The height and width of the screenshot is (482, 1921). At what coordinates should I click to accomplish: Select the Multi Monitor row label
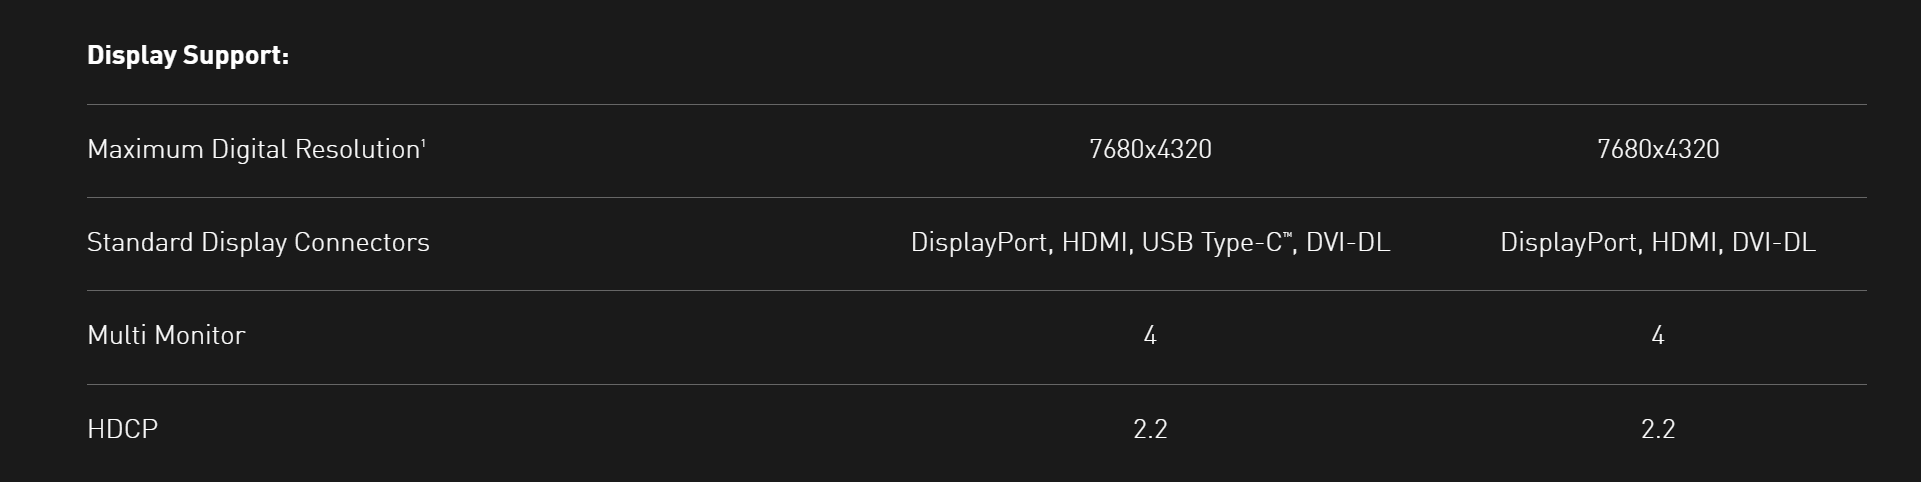pyautogui.click(x=166, y=336)
